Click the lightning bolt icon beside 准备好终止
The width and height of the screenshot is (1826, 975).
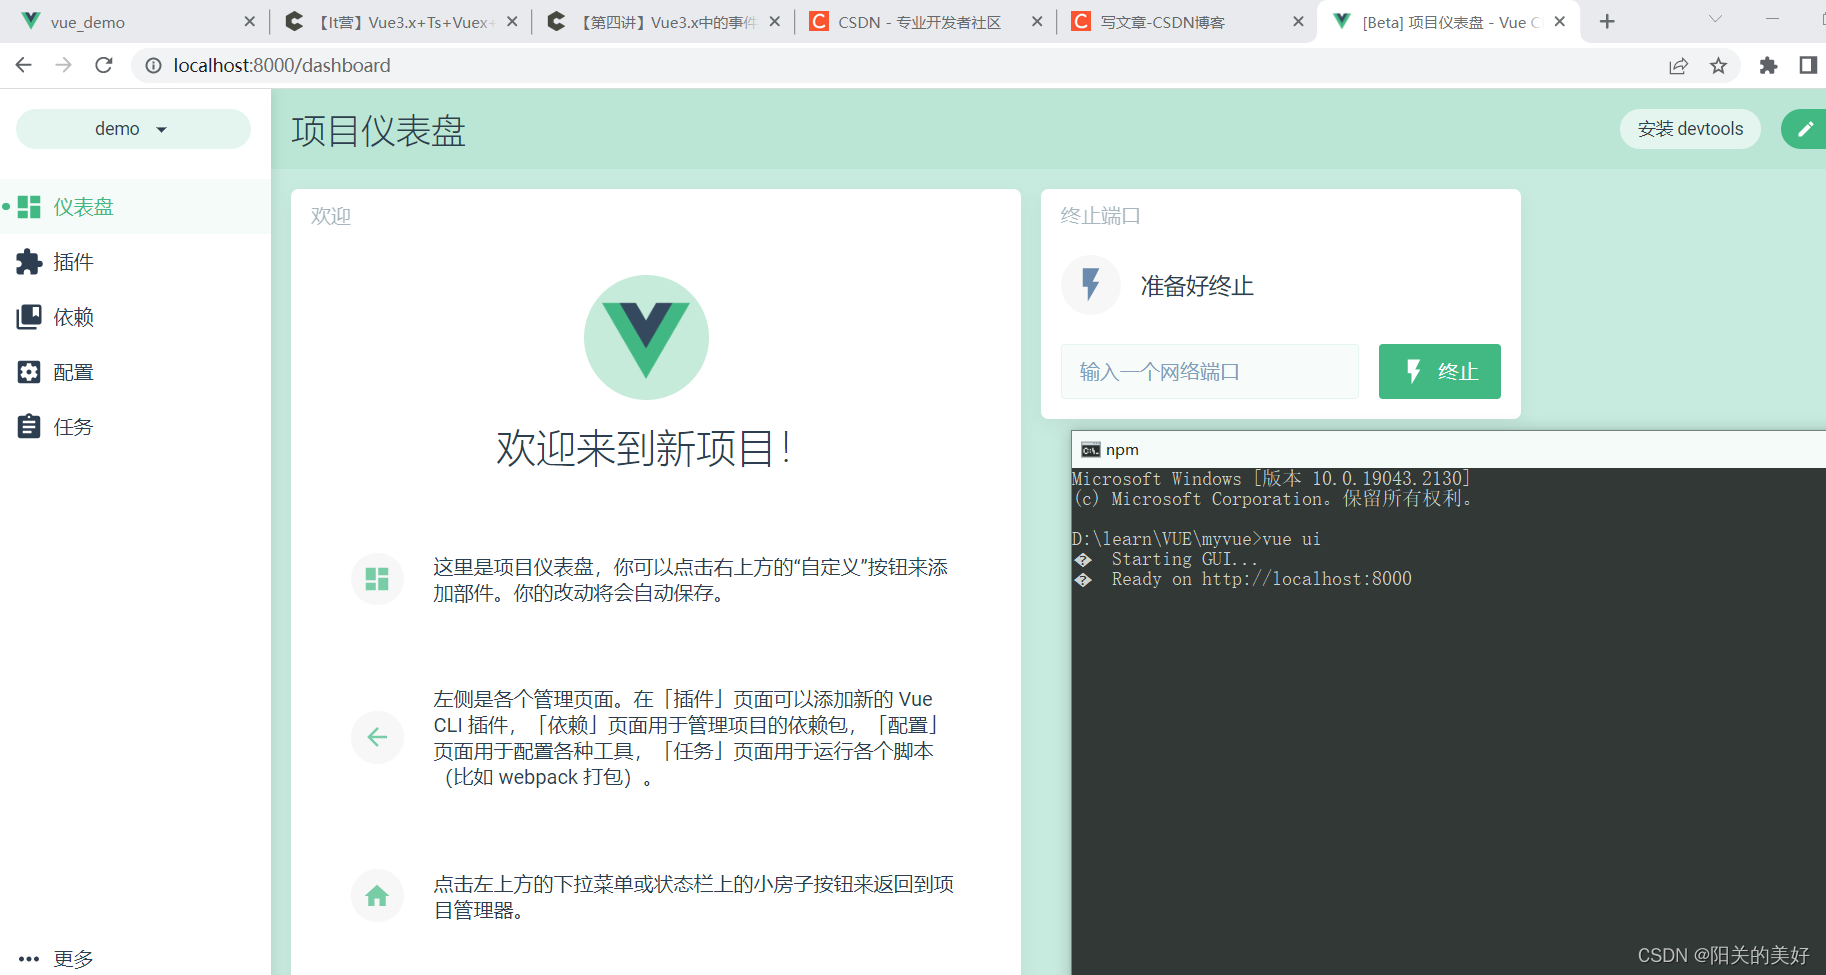[x=1091, y=285]
